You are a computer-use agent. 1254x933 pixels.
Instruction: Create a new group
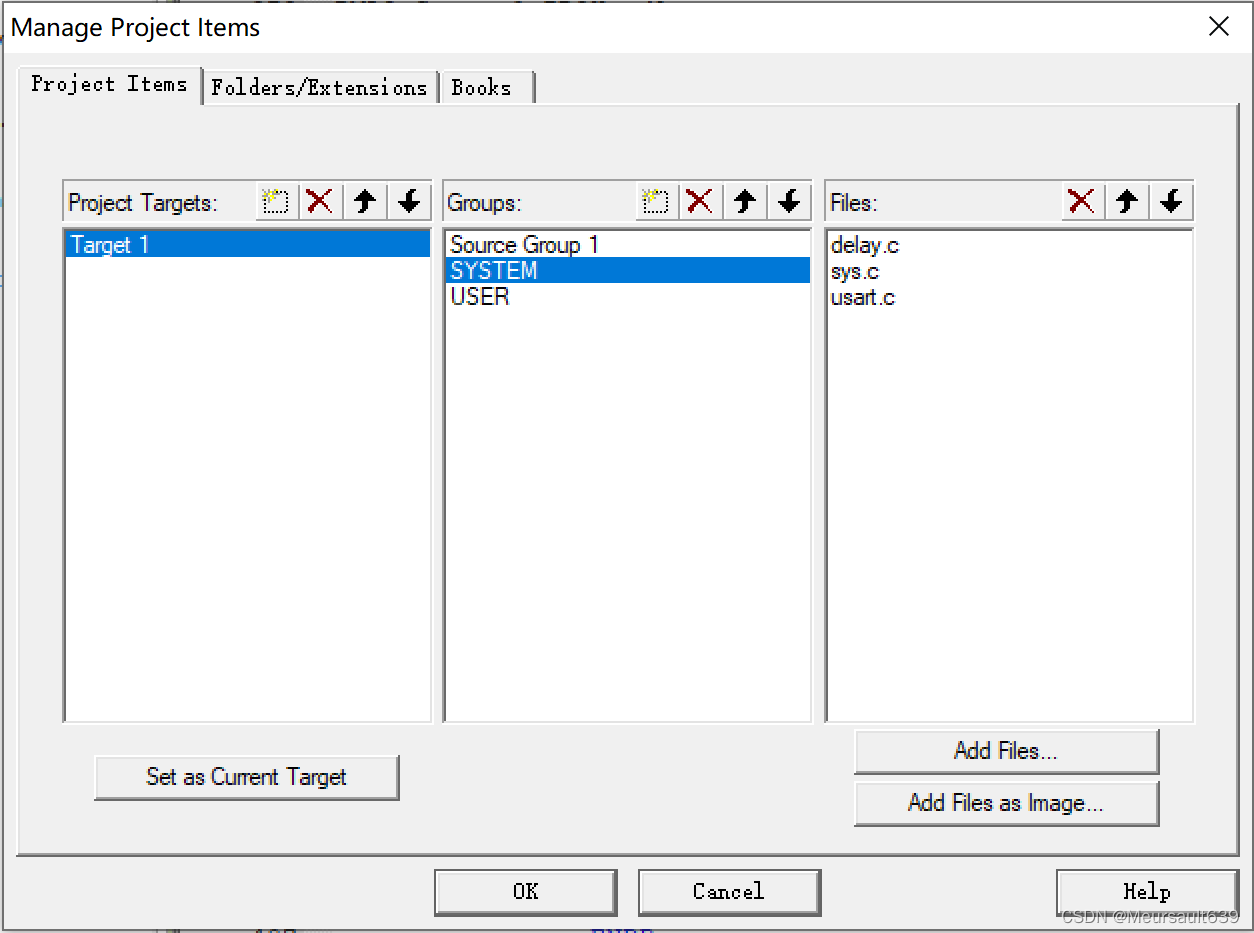coord(656,202)
